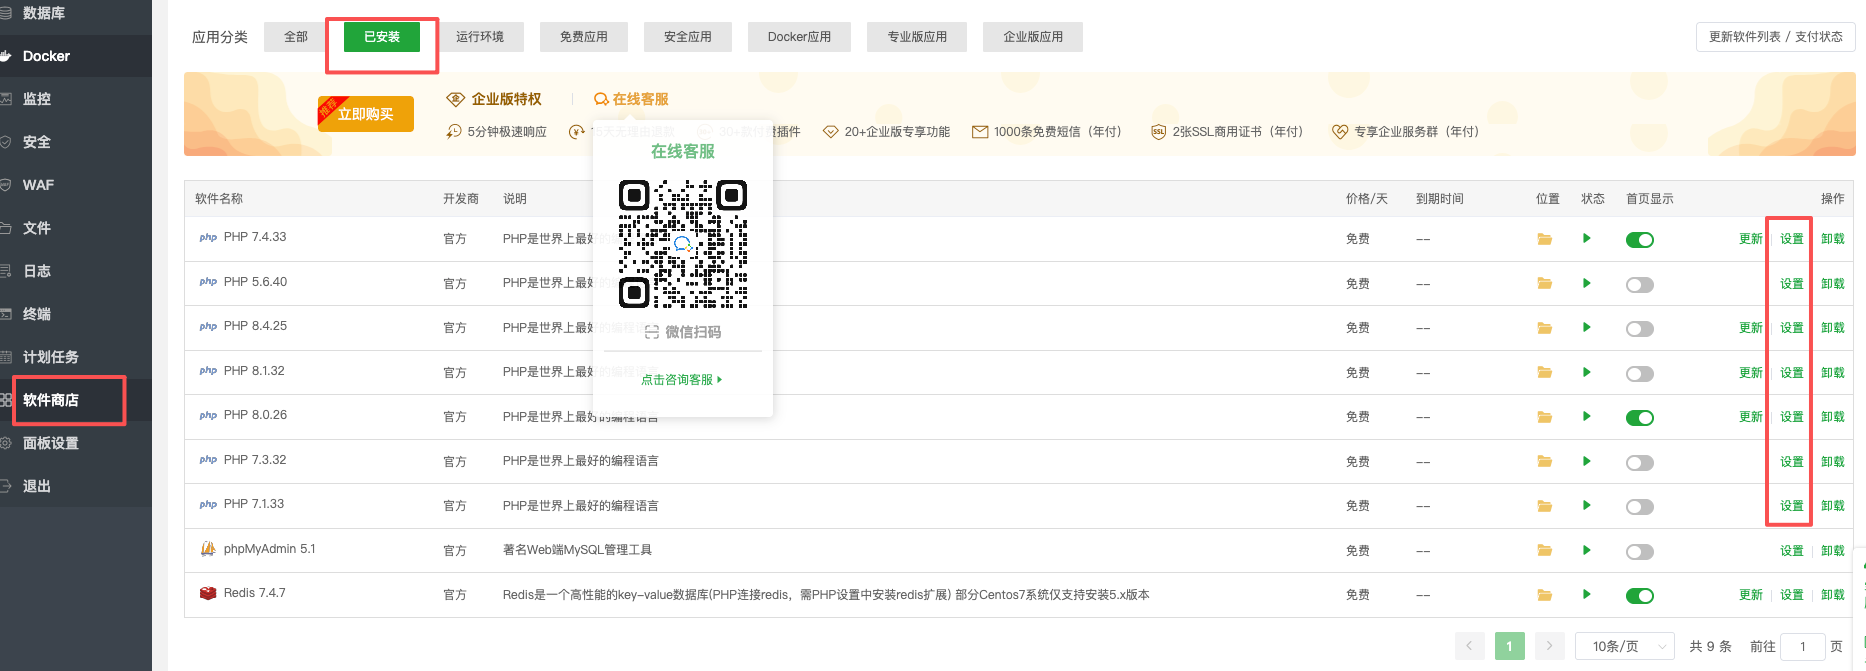
Task: Go to pagination page 1
Action: point(1510,646)
